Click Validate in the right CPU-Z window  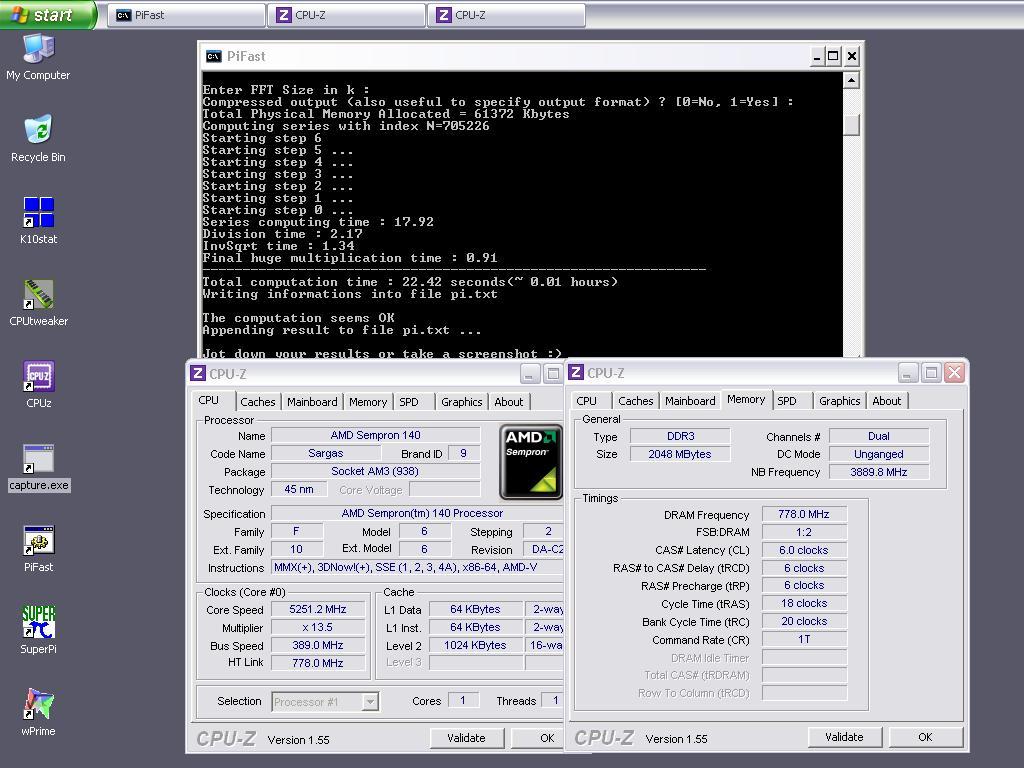tap(844, 737)
